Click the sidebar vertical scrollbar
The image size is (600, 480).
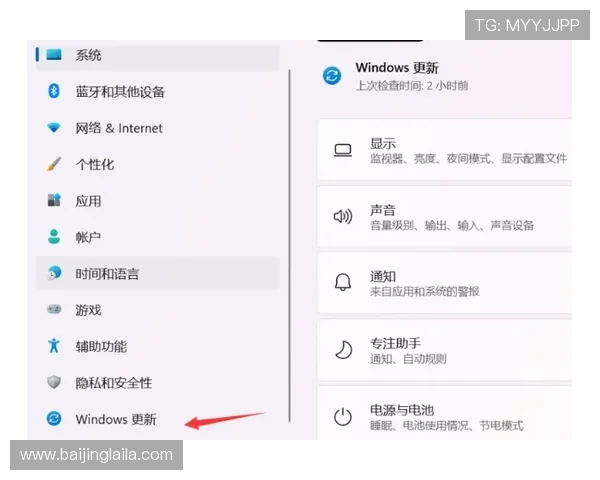290,246
